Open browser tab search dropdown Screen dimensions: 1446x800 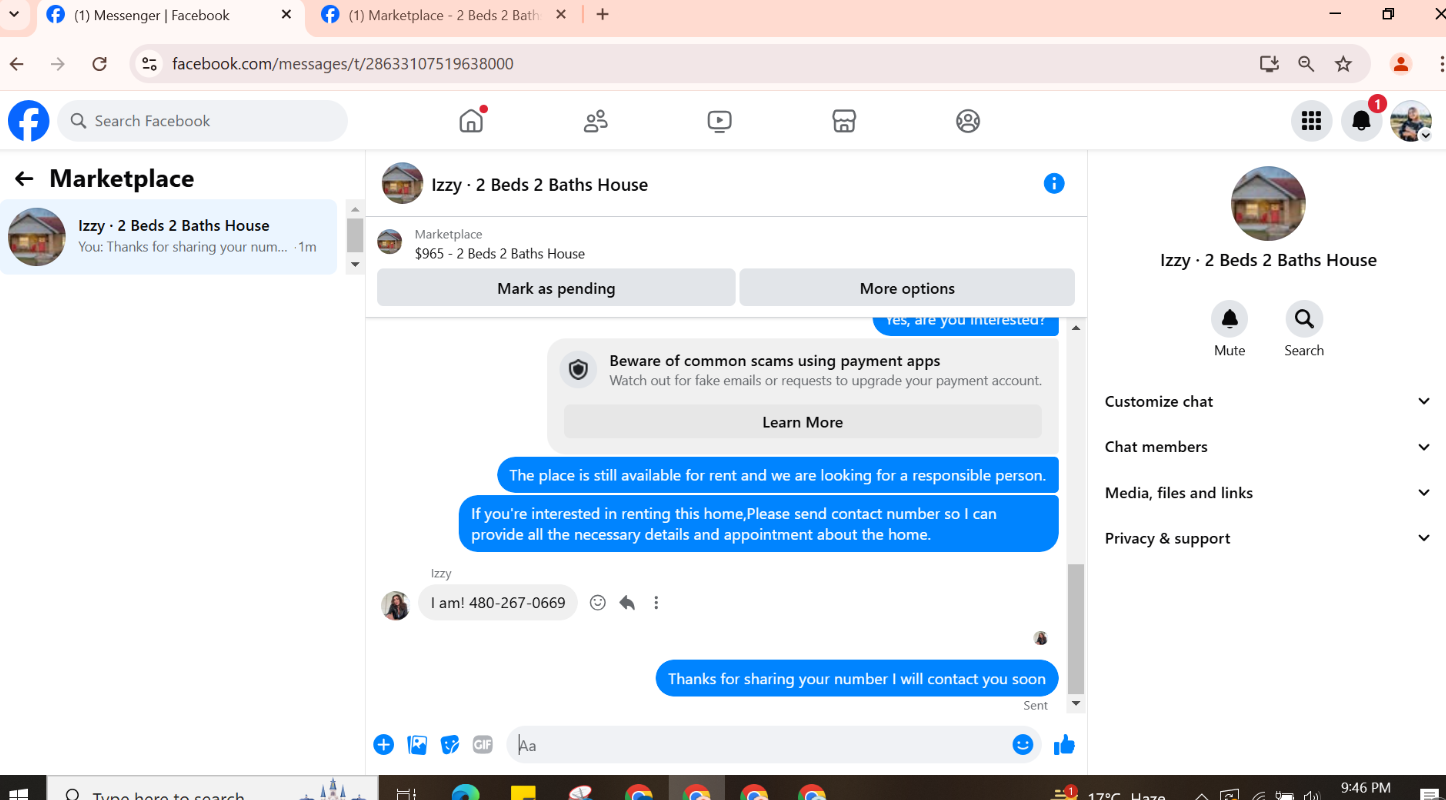tap(14, 15)
